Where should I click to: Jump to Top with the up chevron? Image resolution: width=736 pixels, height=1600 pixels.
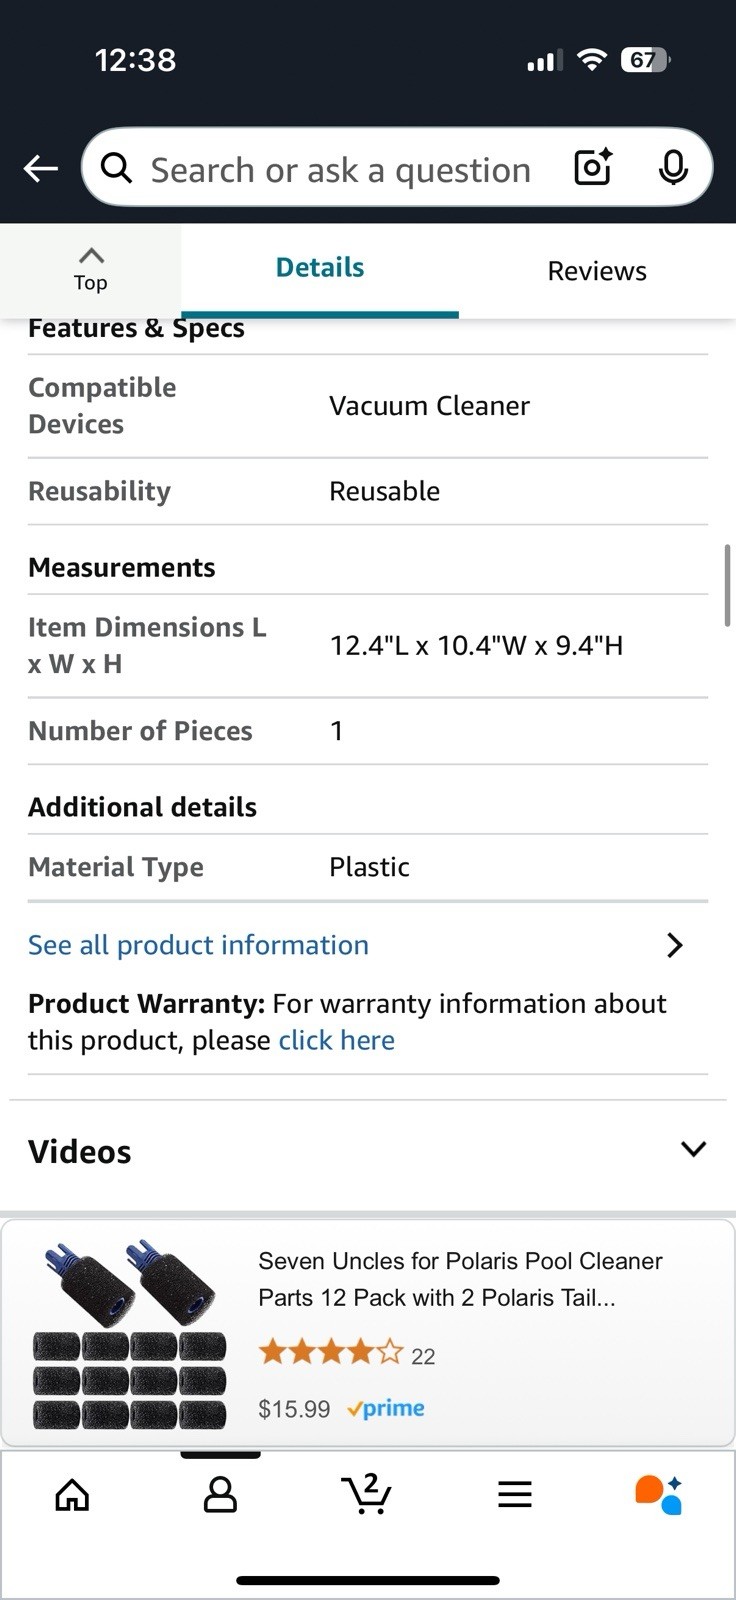[91, 269]
